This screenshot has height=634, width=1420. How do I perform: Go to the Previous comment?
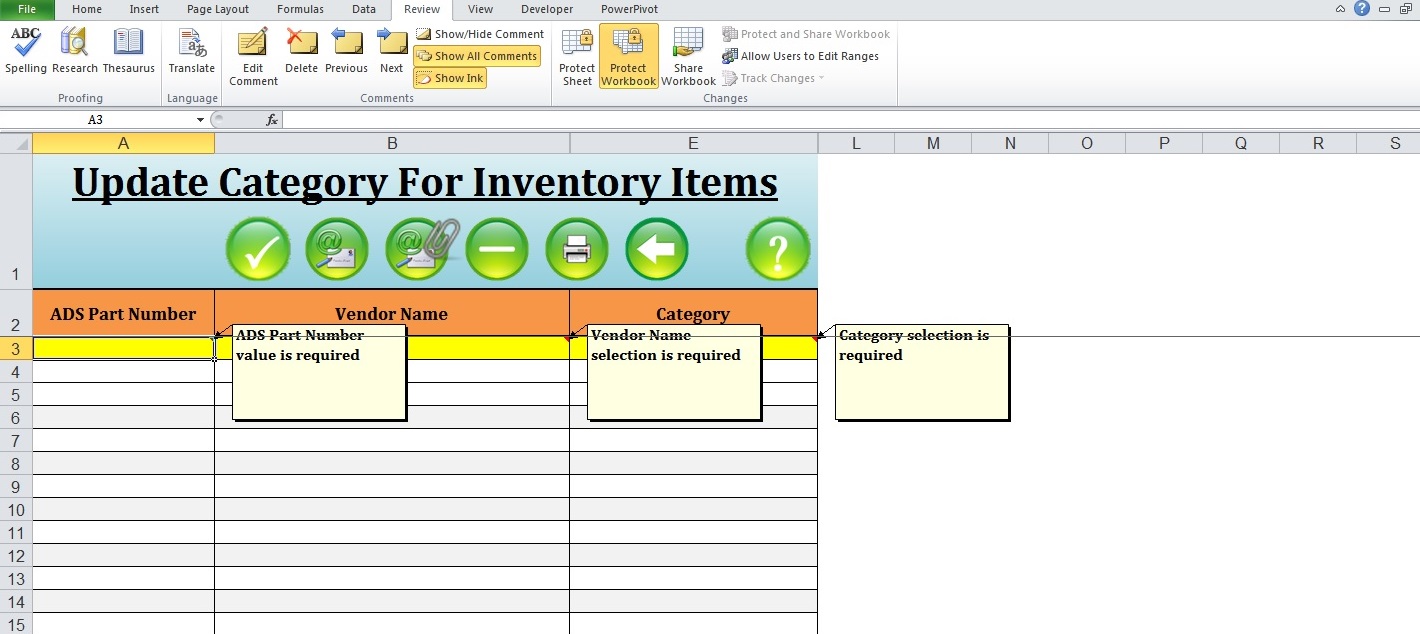pos(346,51)
